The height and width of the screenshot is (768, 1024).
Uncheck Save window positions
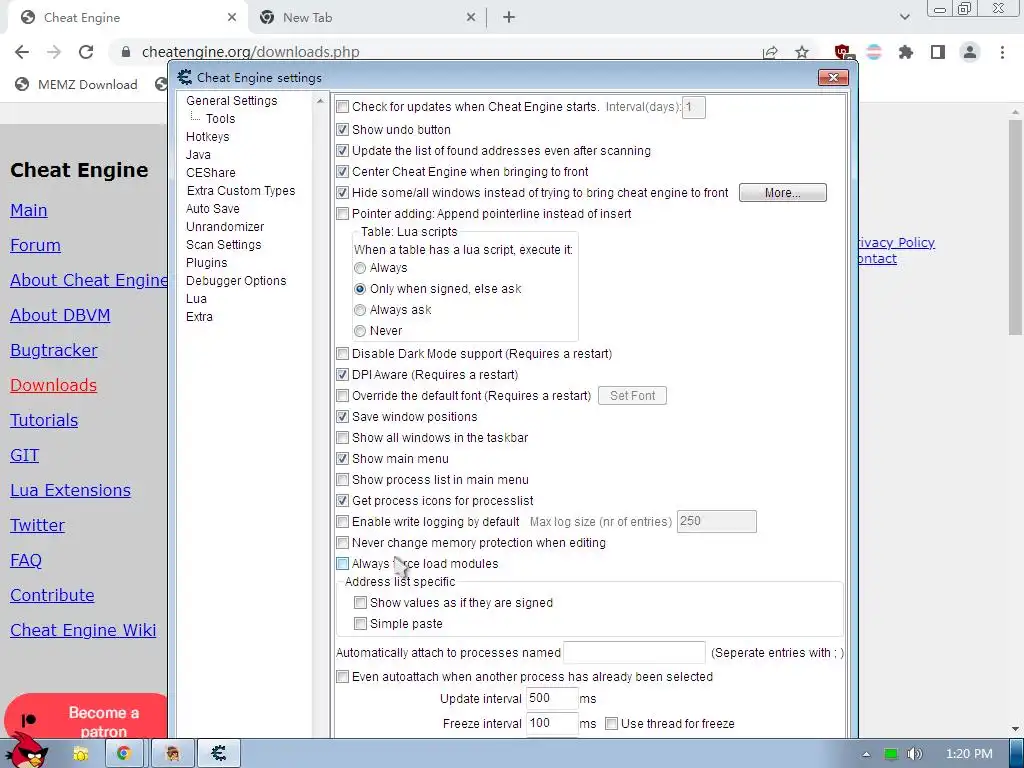[342, 417]
